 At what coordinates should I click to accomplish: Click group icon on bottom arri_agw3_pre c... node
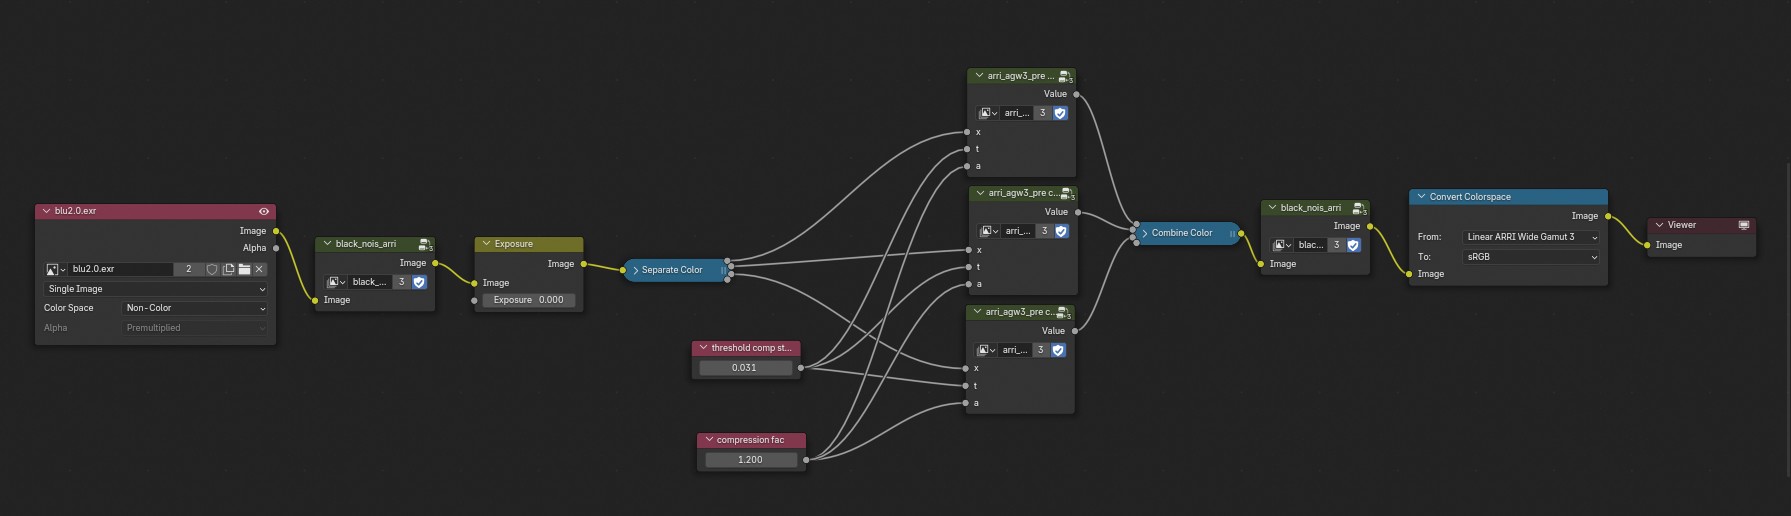click(1064, 313)
